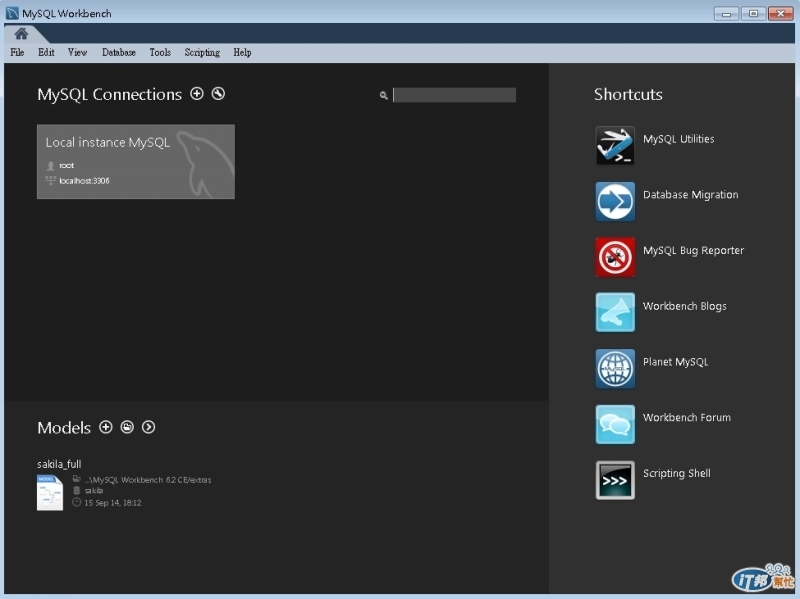800x599 pixels.
Task: Click the MySQL Bug Reporter label
Action: pos(693,251)
